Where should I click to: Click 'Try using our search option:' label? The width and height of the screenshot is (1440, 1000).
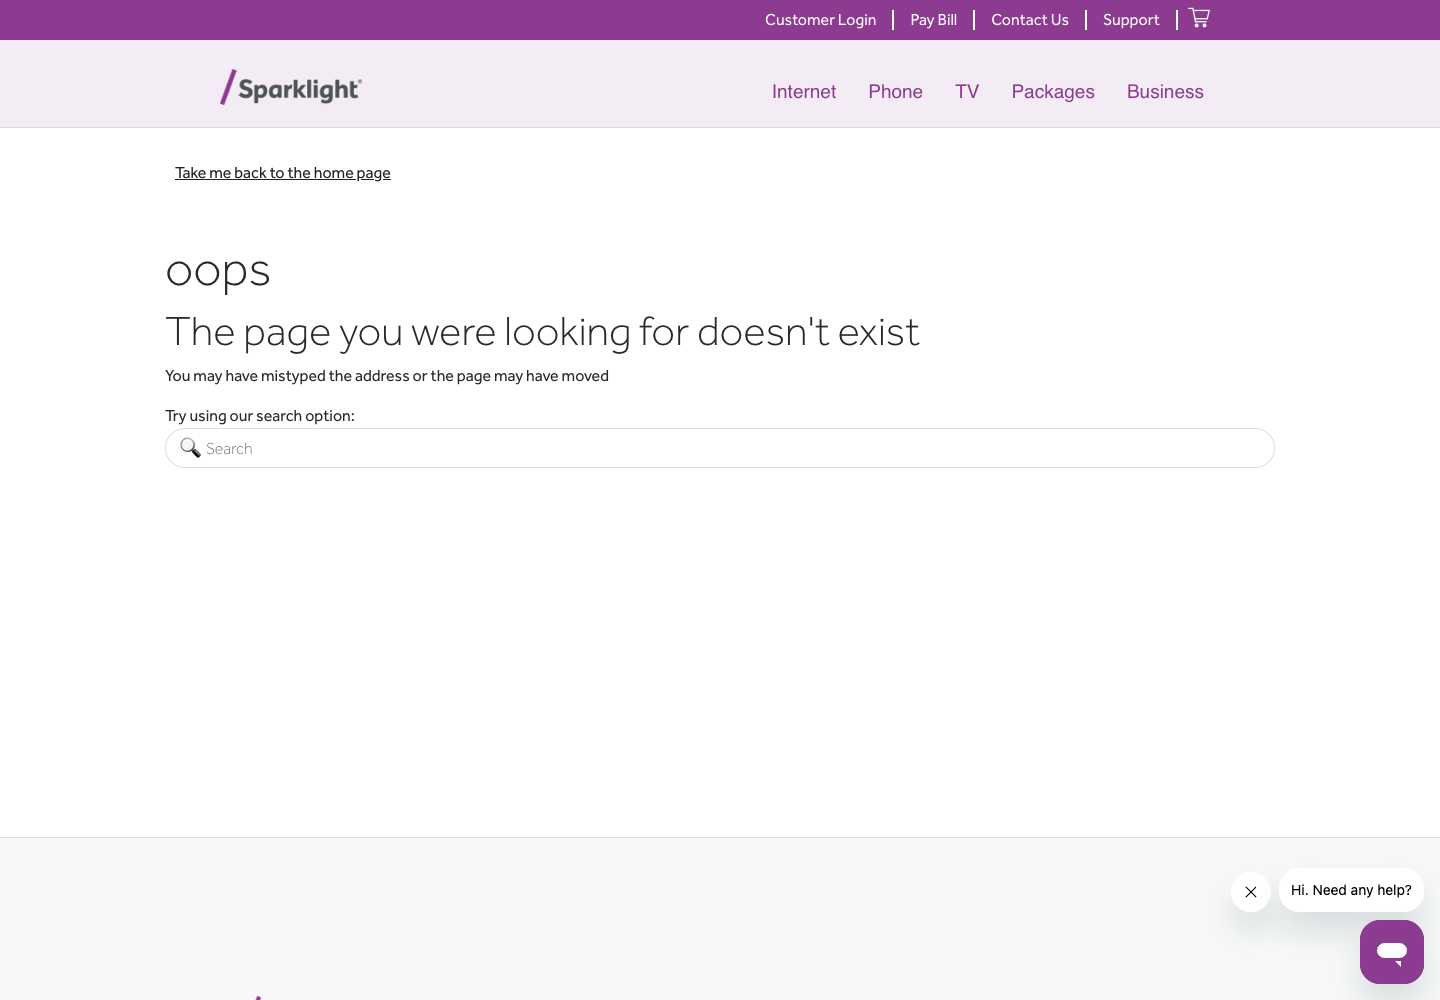(260, 416)
